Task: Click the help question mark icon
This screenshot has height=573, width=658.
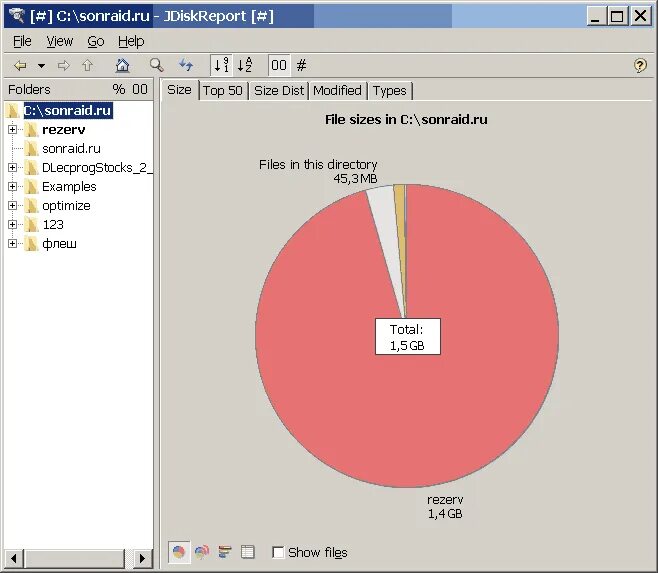Action: (640, 65)
